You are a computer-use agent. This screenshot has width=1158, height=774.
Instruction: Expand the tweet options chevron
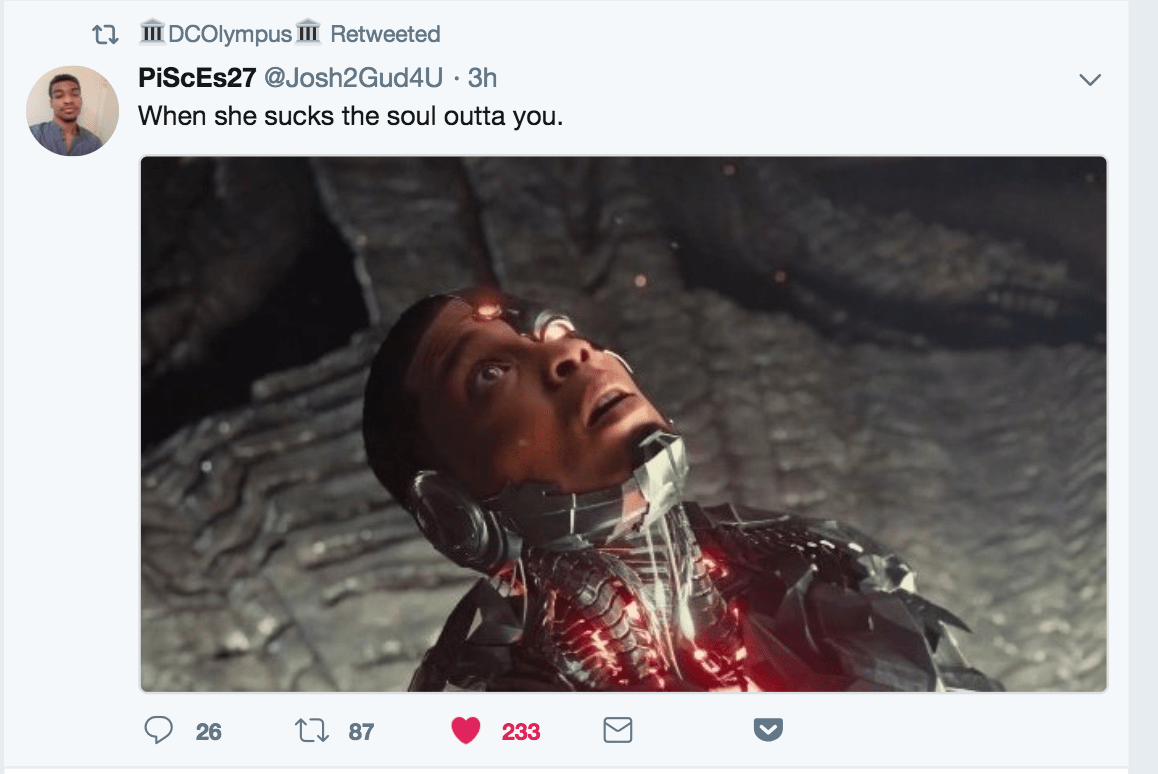click(1090, 79)
